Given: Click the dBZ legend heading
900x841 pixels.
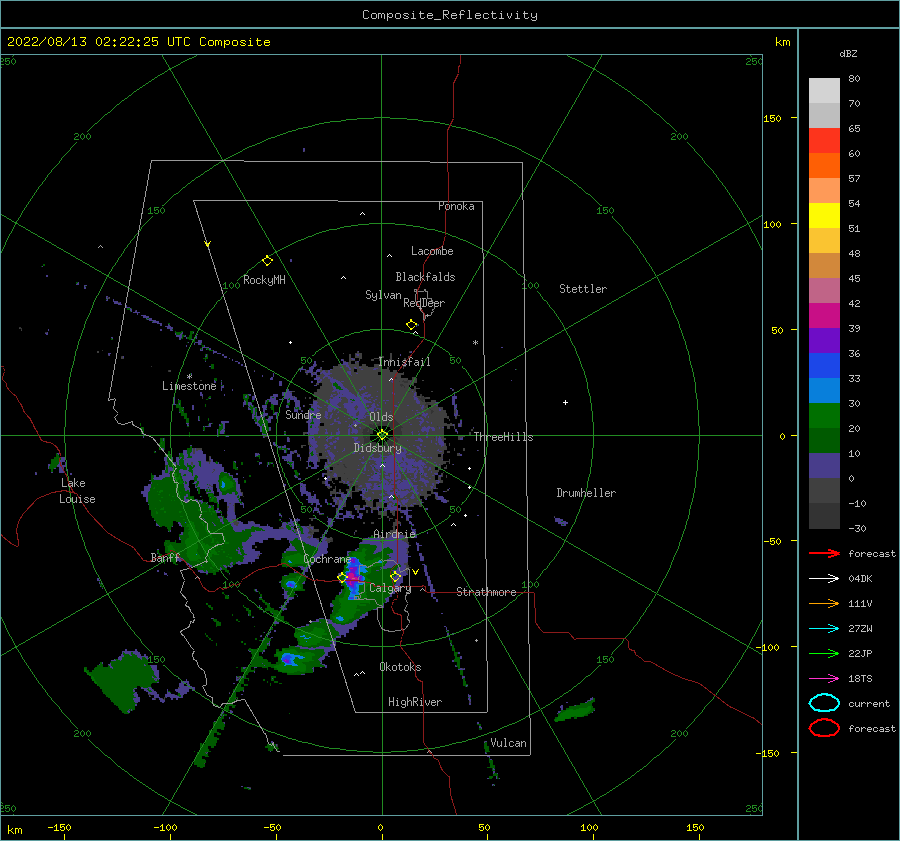Looking at the screenshot, I should [848, 53].
